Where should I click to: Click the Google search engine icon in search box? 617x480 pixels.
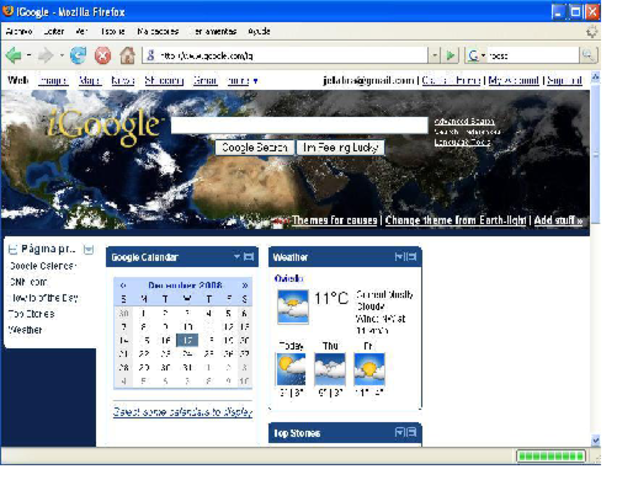[x=473, y=56]
